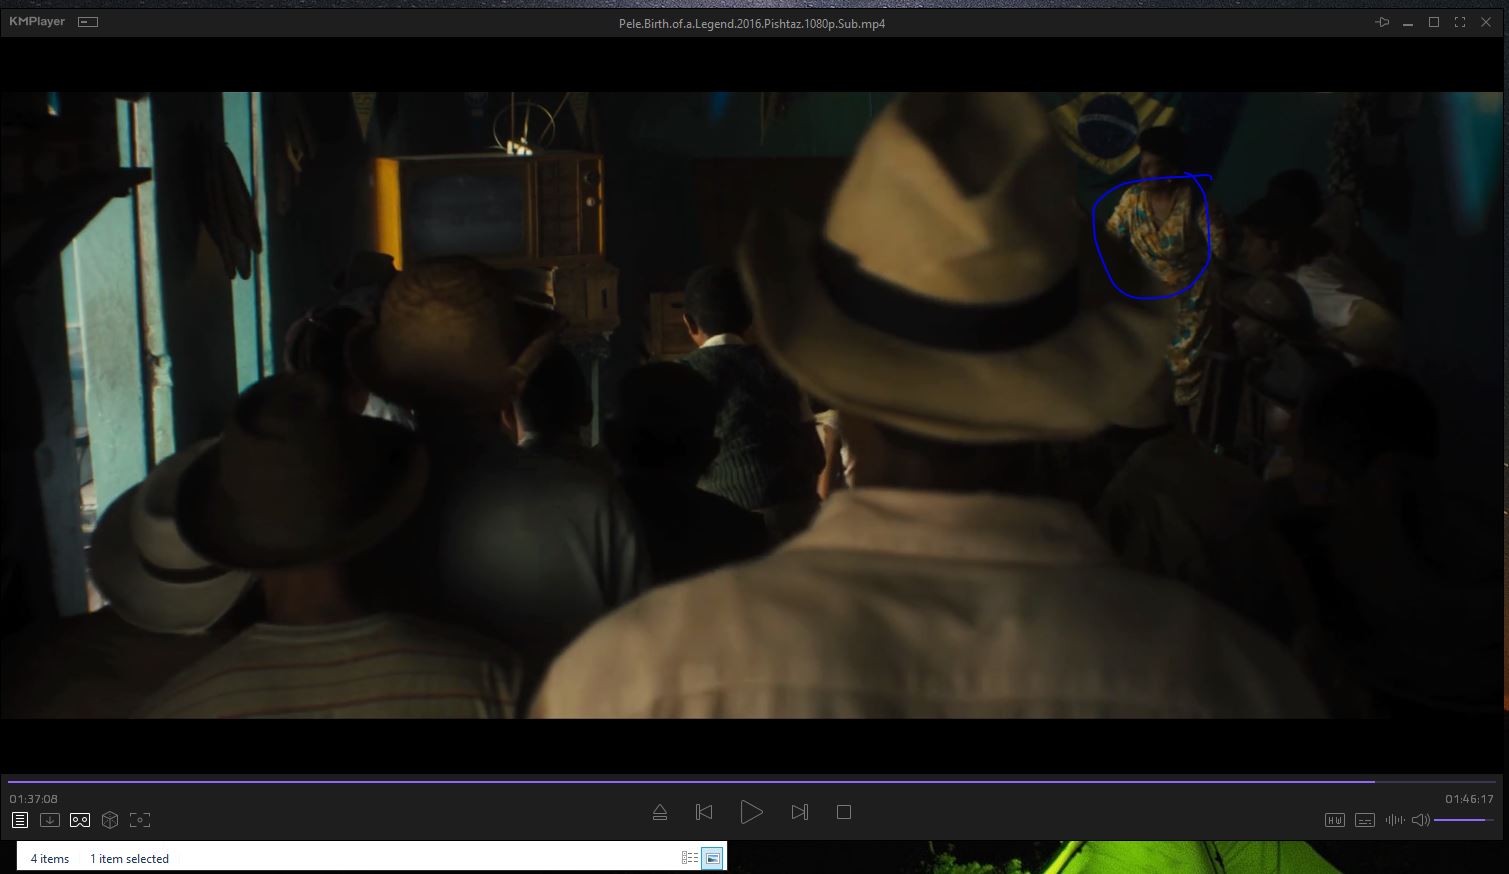Mute the speaker volume

coord(1420,820)
